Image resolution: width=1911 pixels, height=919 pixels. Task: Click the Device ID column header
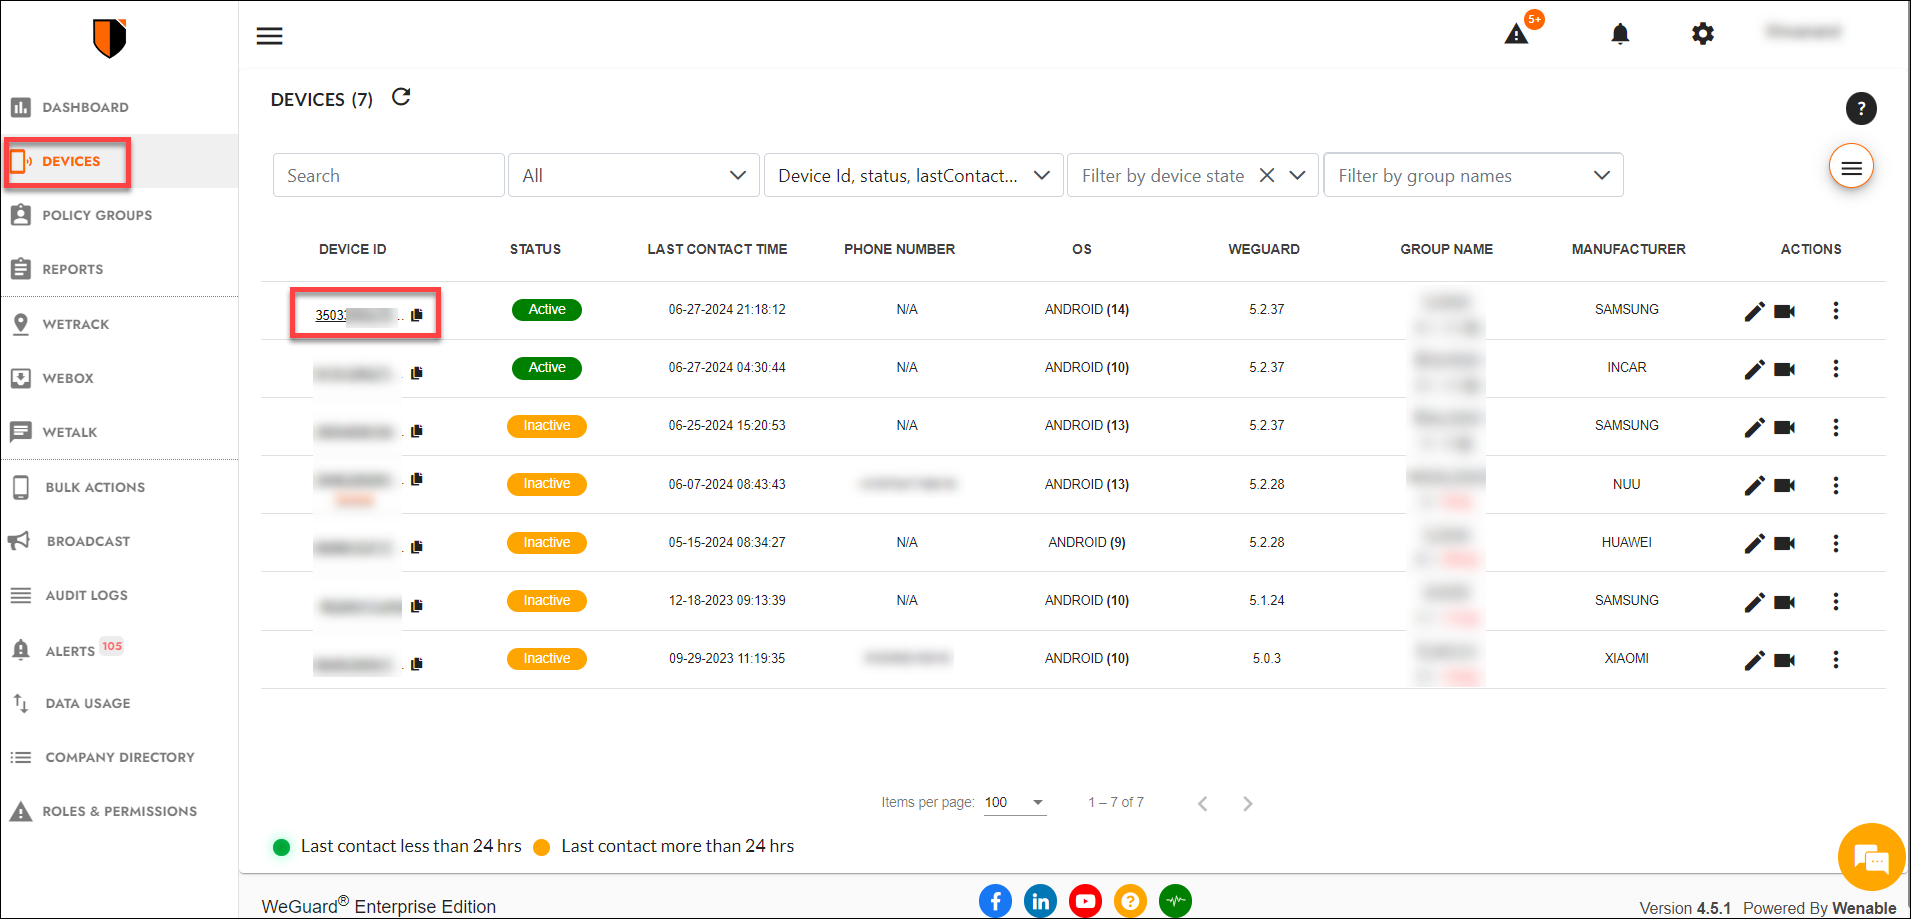[x=353, y=249]
